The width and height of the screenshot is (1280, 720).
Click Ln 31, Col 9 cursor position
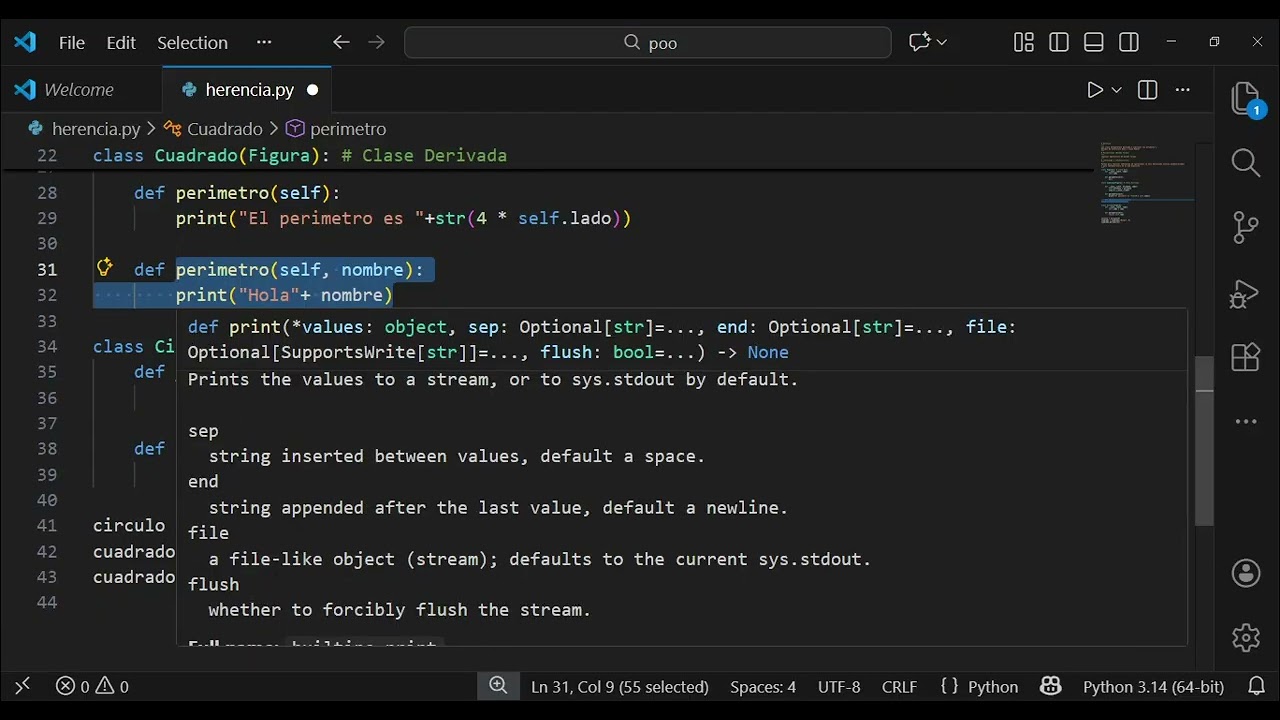coord(619,686)
